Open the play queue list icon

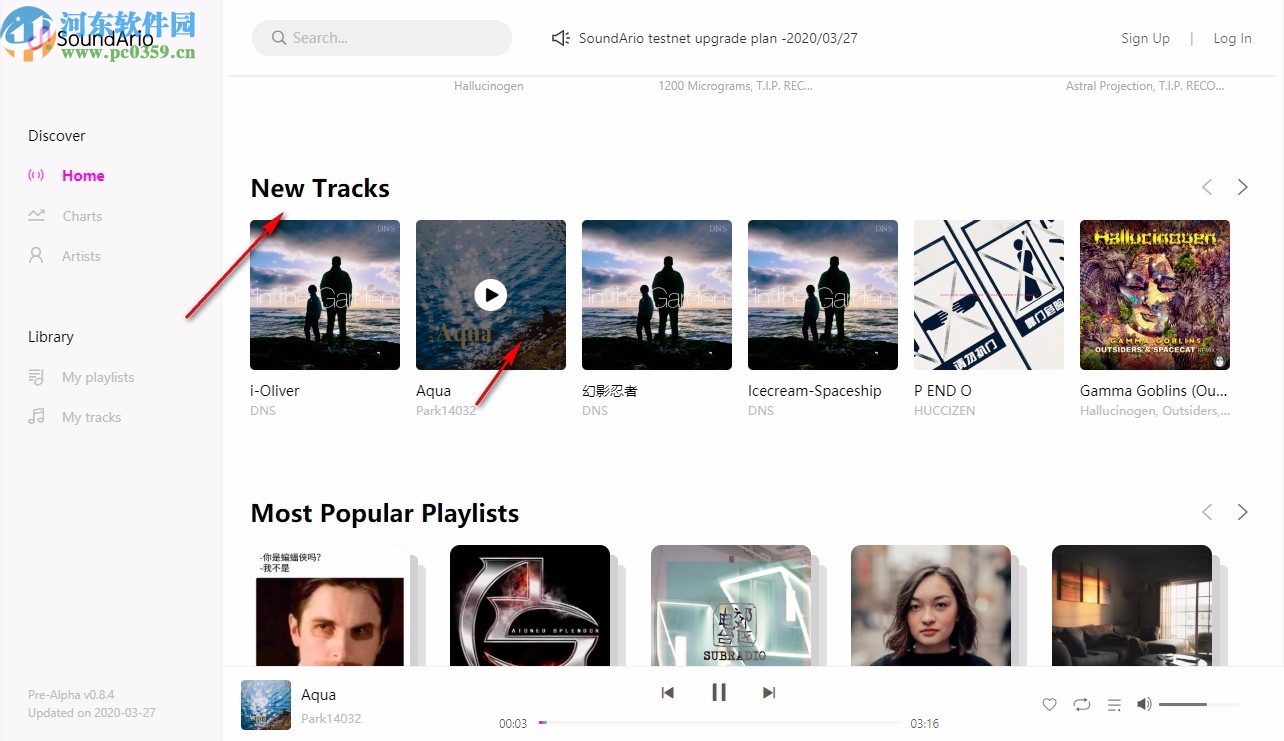pos(1114,704)
